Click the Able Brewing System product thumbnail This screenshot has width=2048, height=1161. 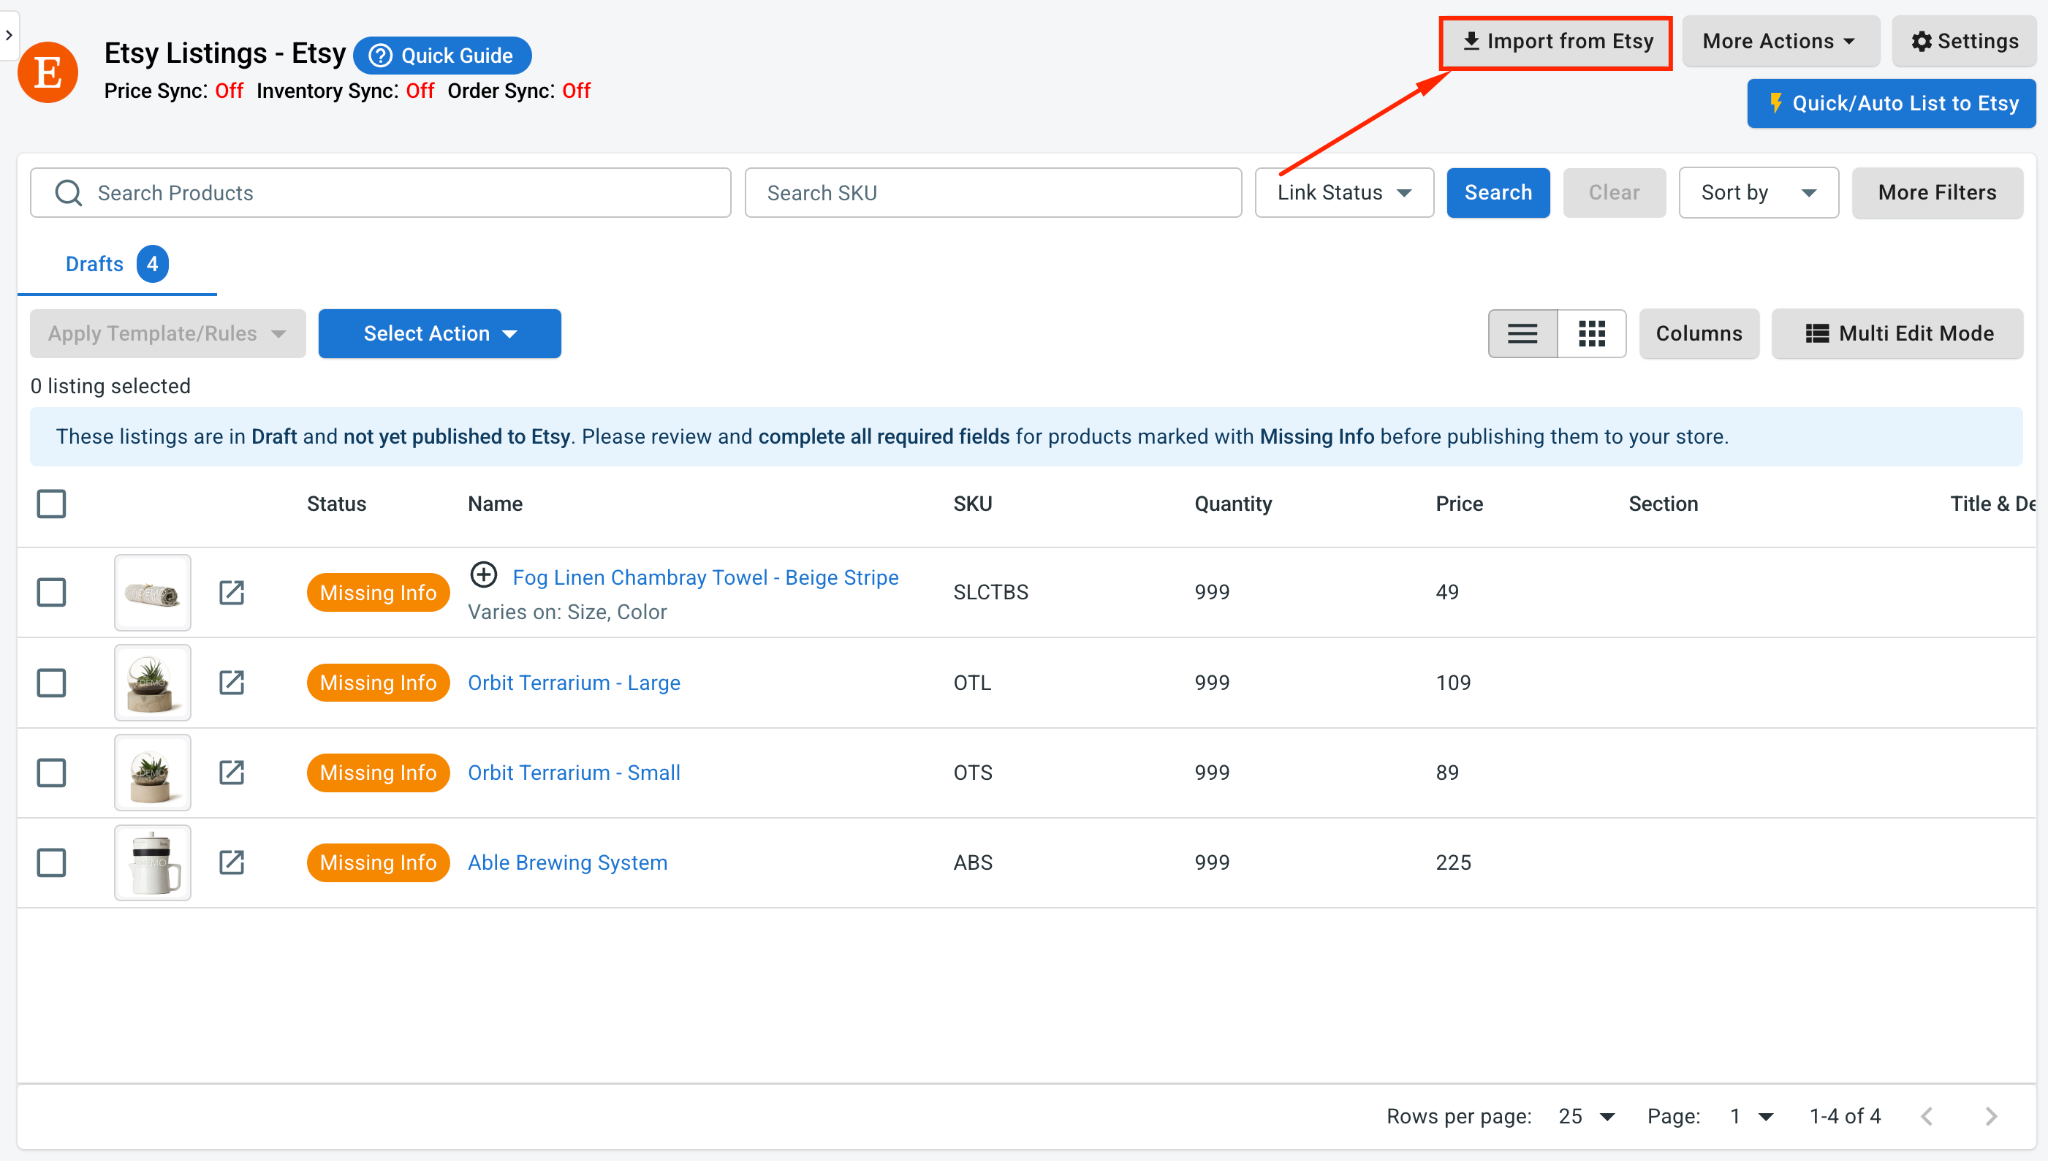152,863
